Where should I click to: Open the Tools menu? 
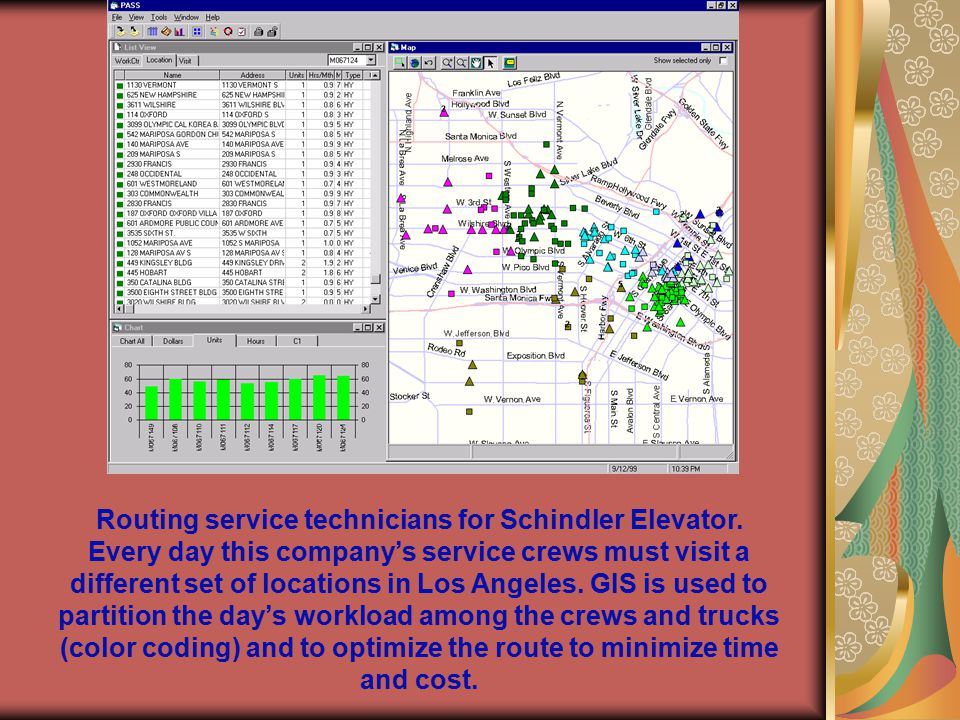pyautogui.click(x=159, y=17)
